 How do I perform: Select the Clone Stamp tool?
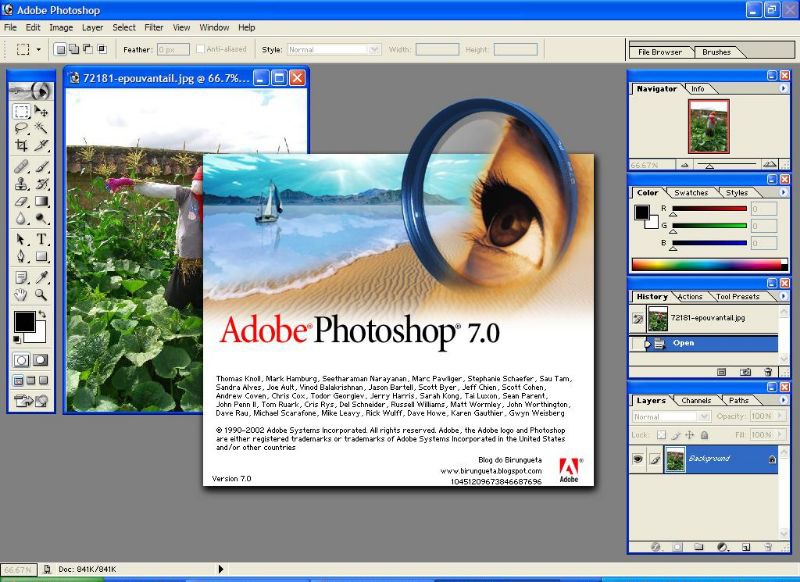(21, 184)
